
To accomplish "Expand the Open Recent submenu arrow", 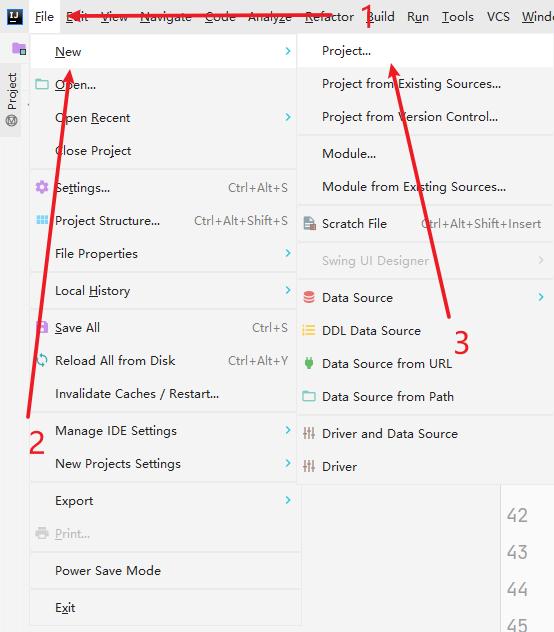I will (288, 117).
